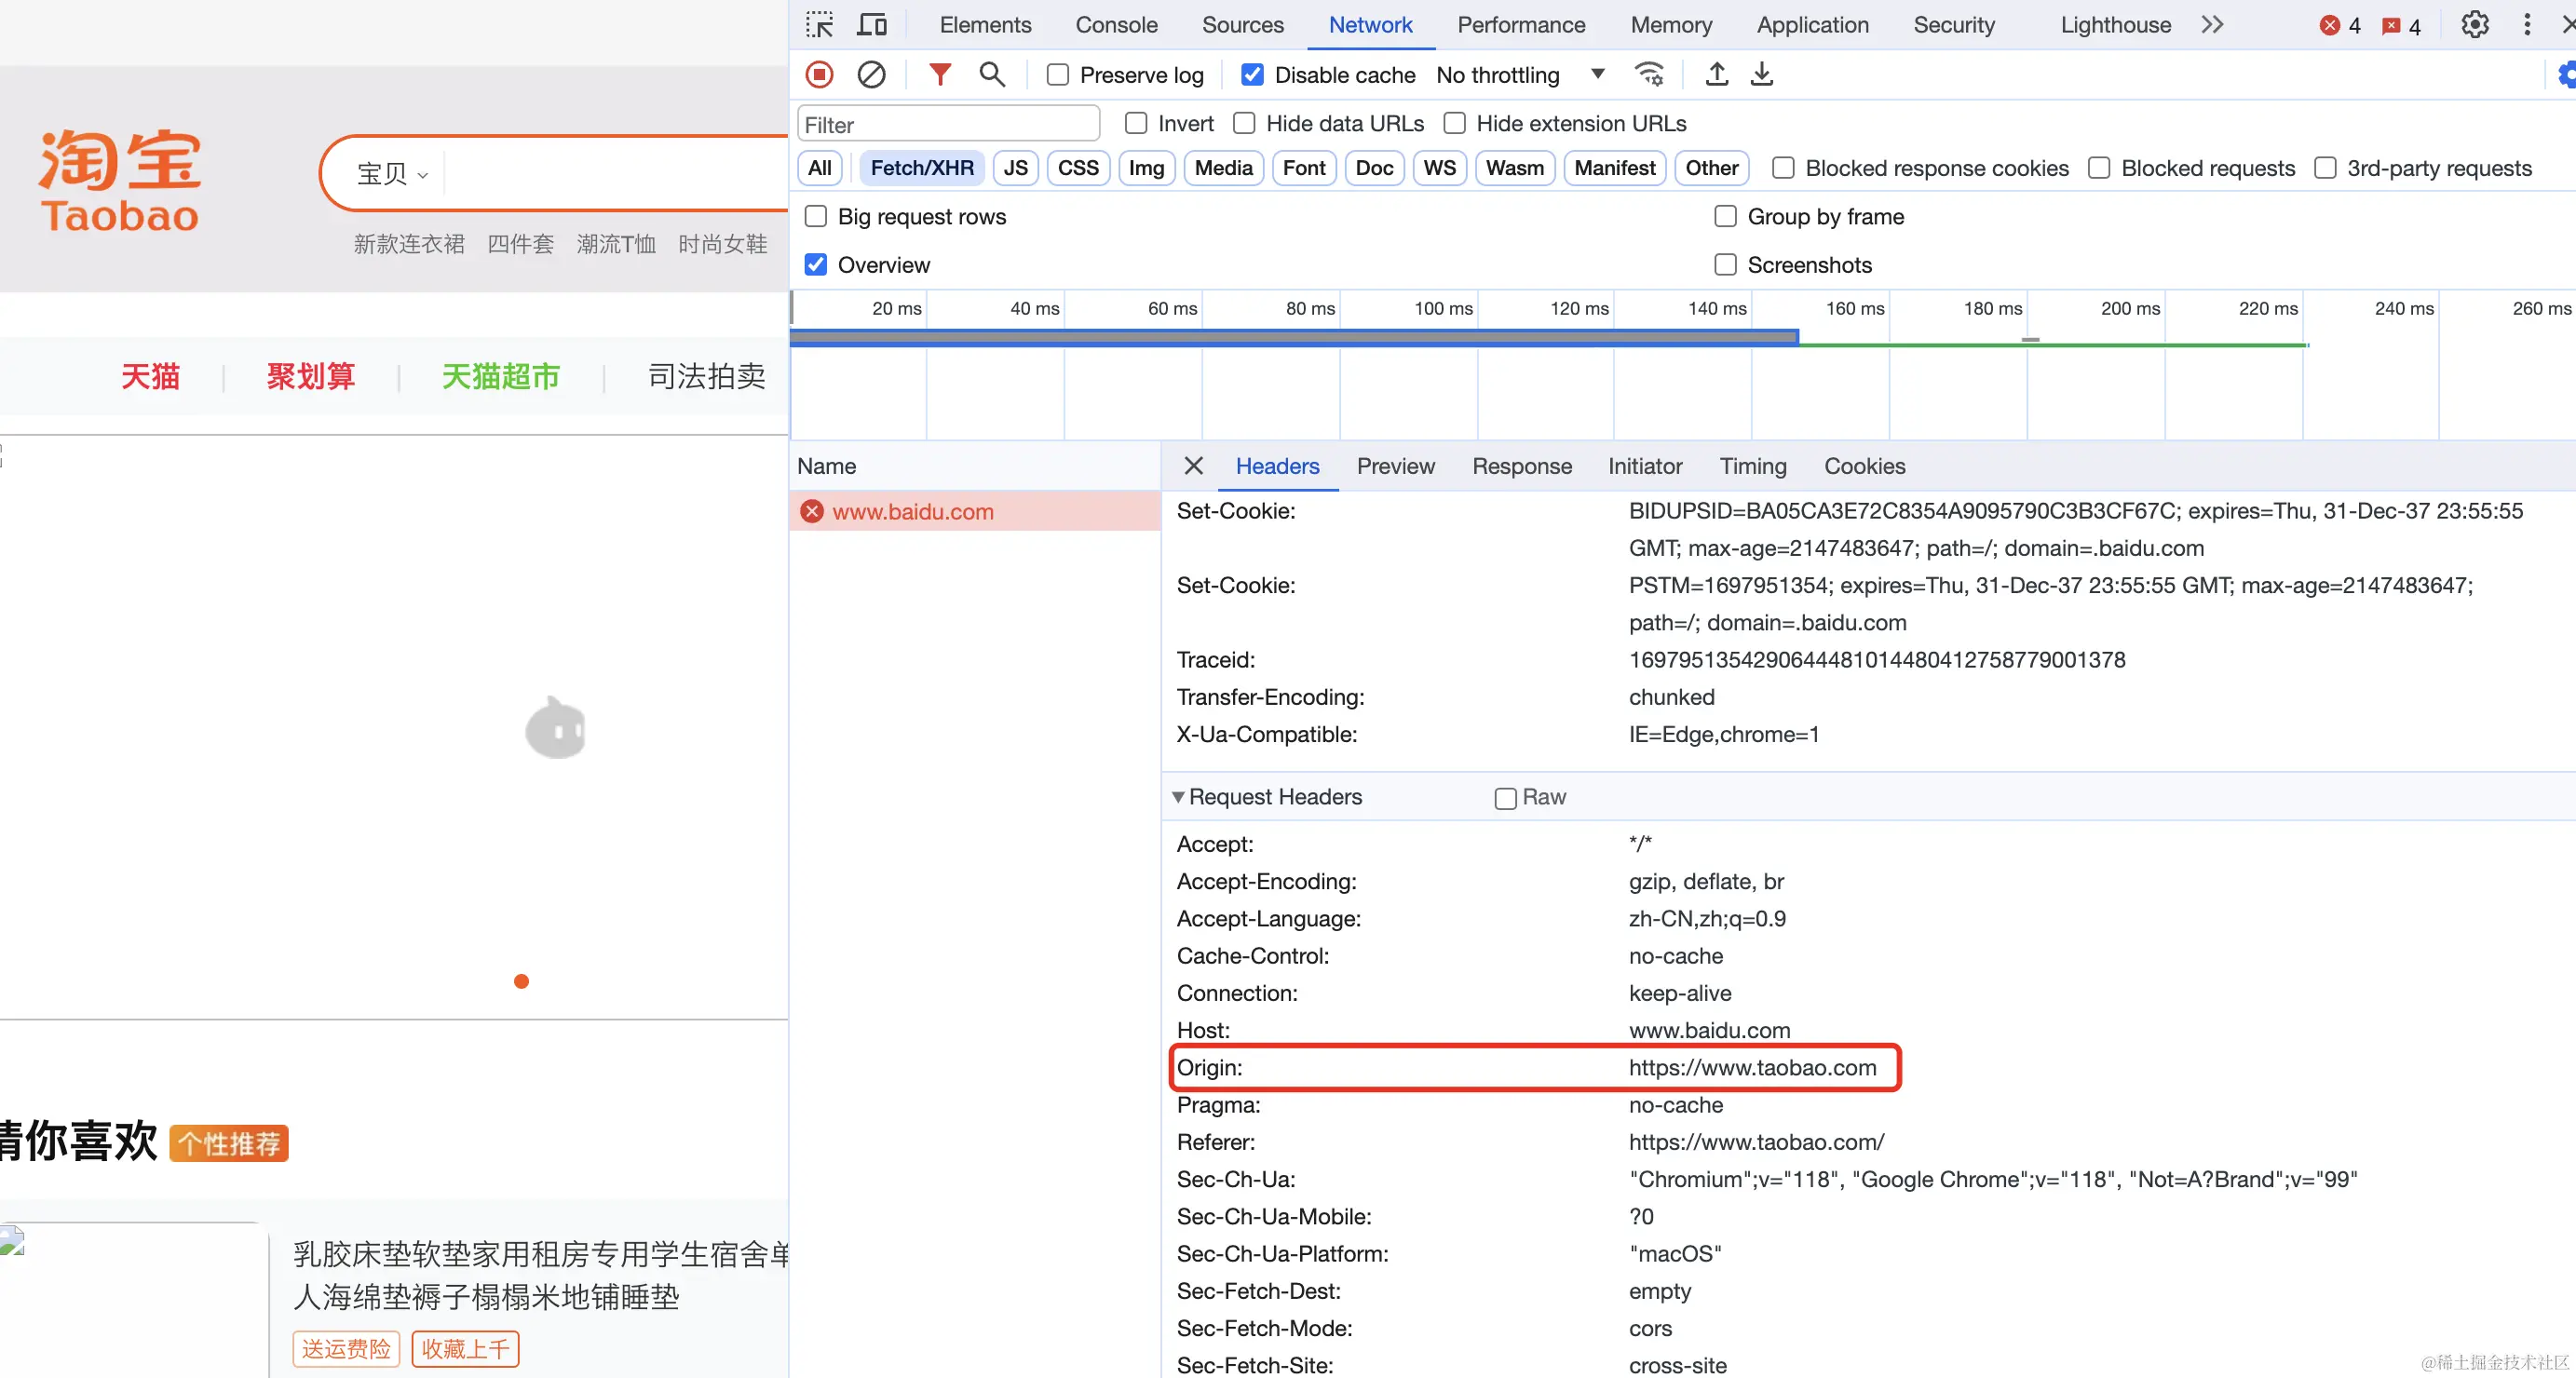Open the network conditions wifi icon
Viewport: 2576px width, 1378px height.
pyautogui.click(x=1648, y=75)
